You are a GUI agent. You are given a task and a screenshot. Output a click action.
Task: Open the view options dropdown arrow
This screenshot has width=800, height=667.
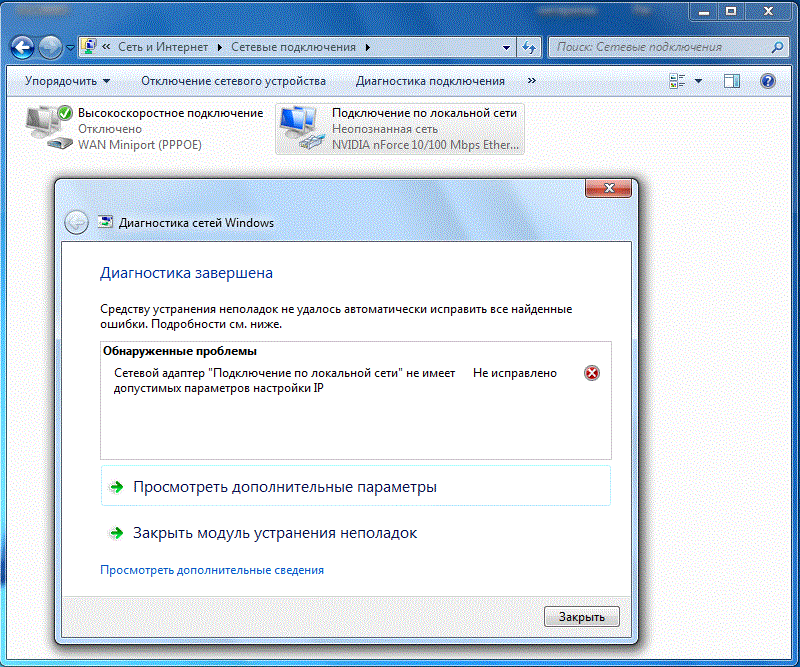click(698, 81)
